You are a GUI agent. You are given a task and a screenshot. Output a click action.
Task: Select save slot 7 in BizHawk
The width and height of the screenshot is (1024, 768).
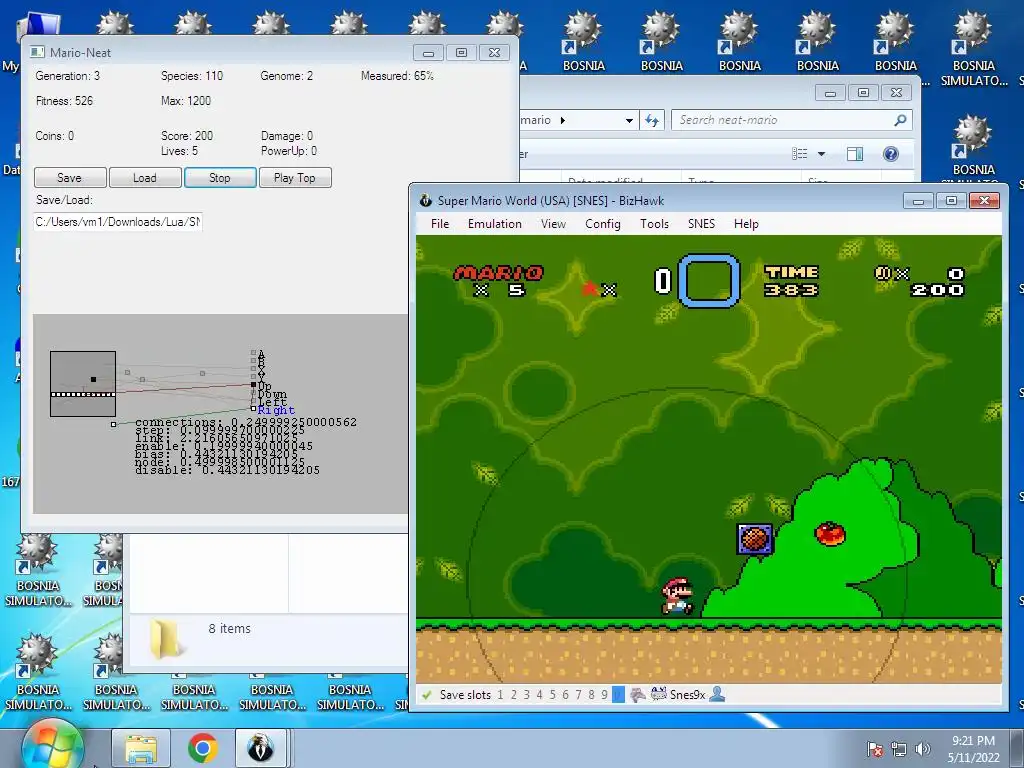click(579, 695)
